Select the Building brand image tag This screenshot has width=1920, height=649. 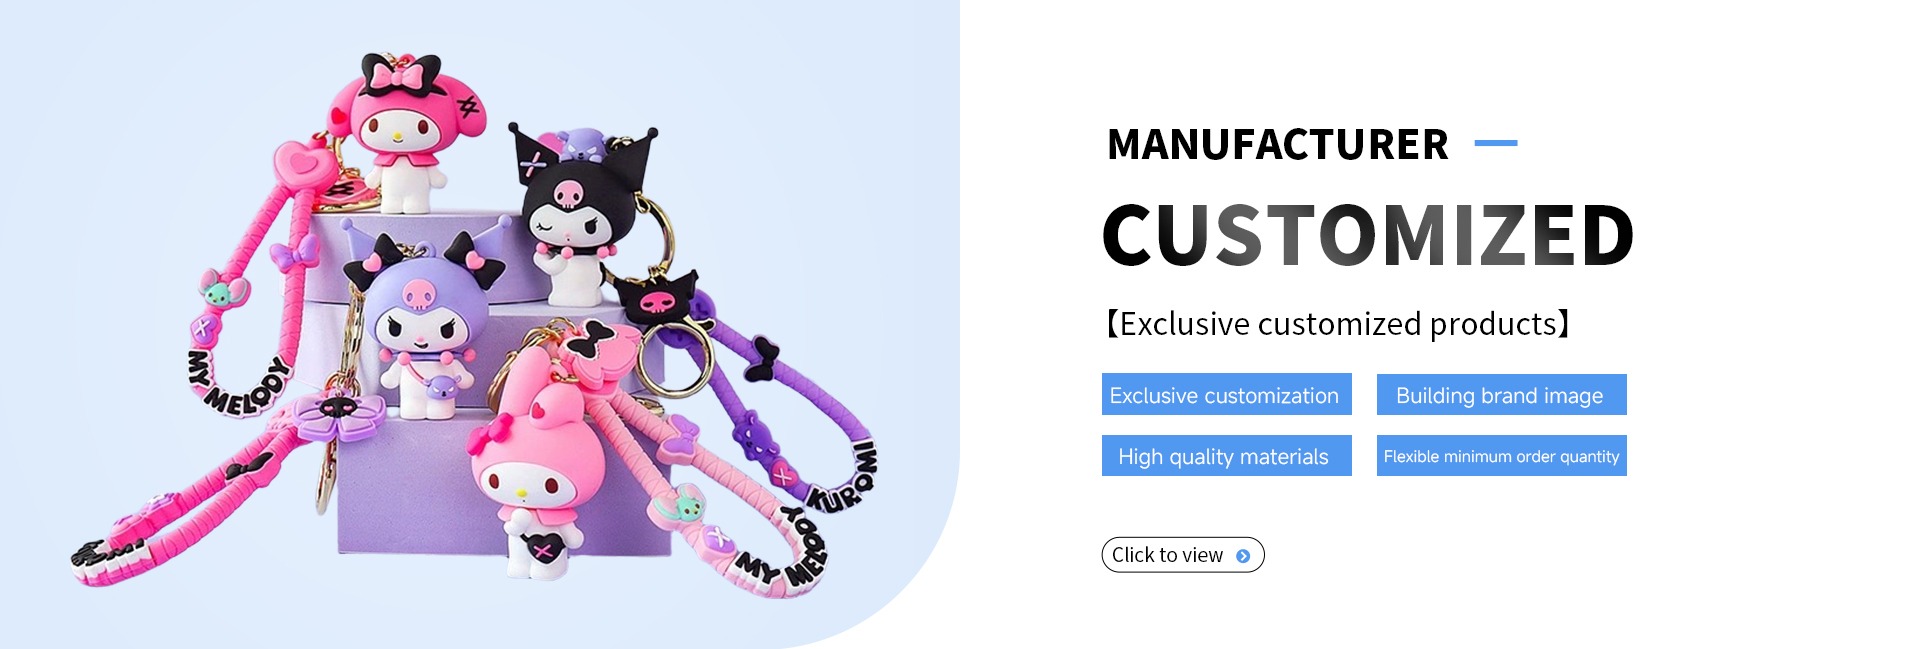(x=1501, y=395)
